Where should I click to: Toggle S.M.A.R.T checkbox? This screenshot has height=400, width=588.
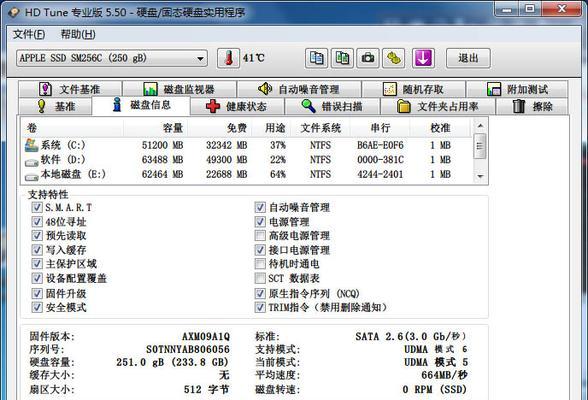[37, 207]
